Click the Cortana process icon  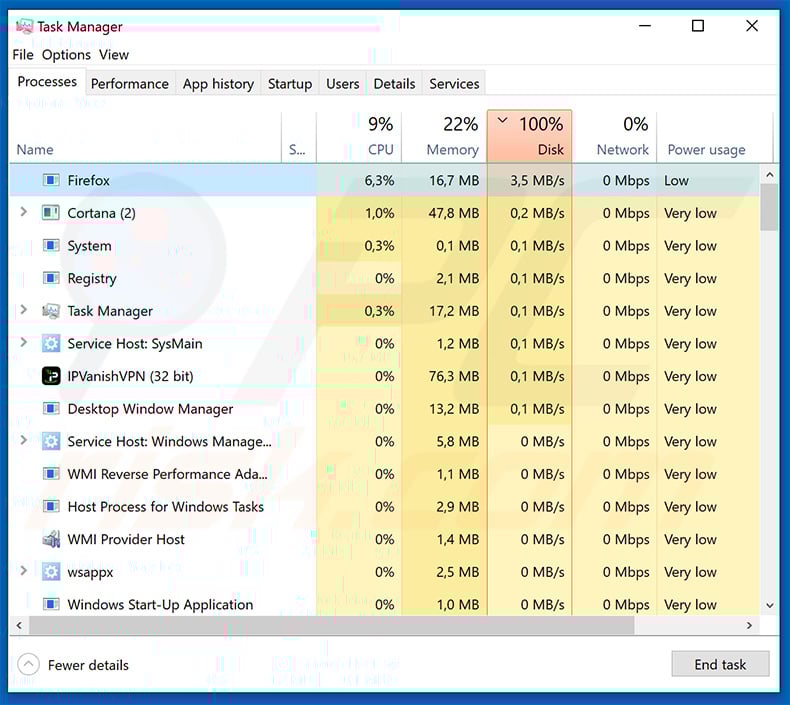(x=51, y=213)
